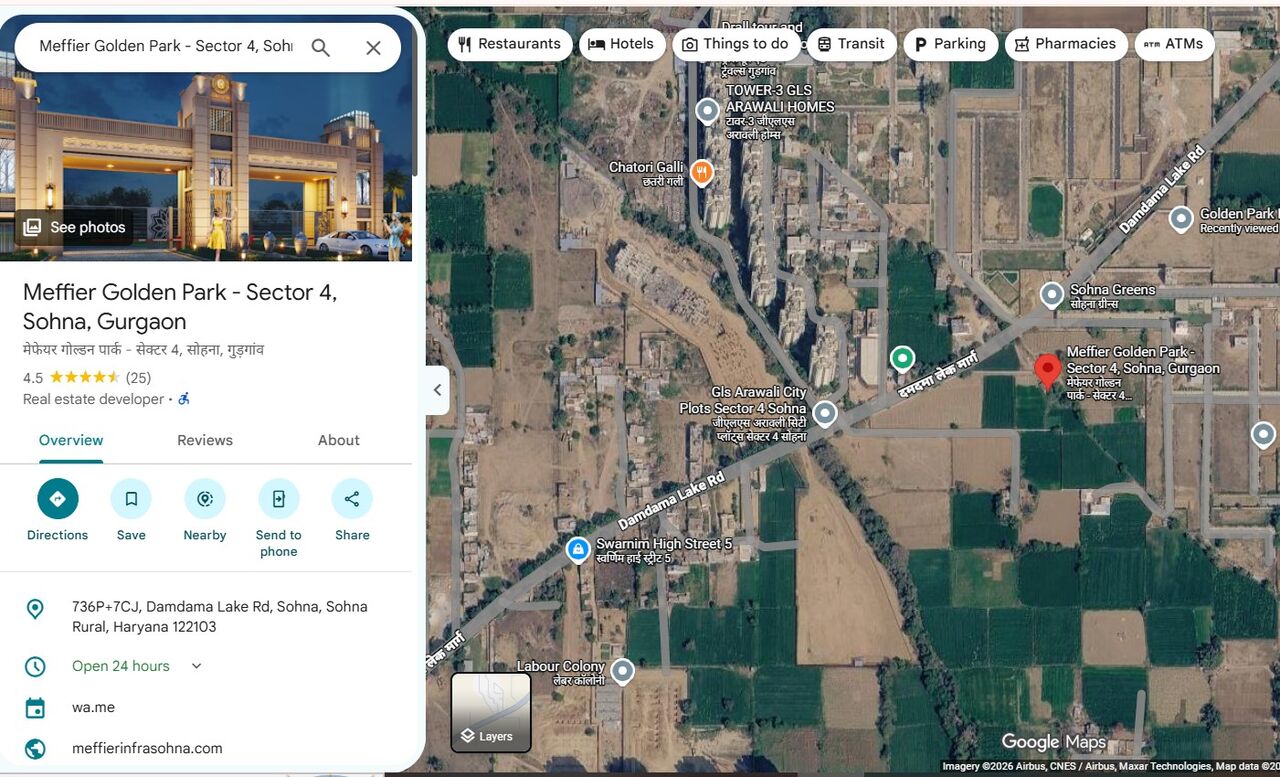Switch to the About tab
This screenshot has height=777, width=1280.
coord(339,440)
